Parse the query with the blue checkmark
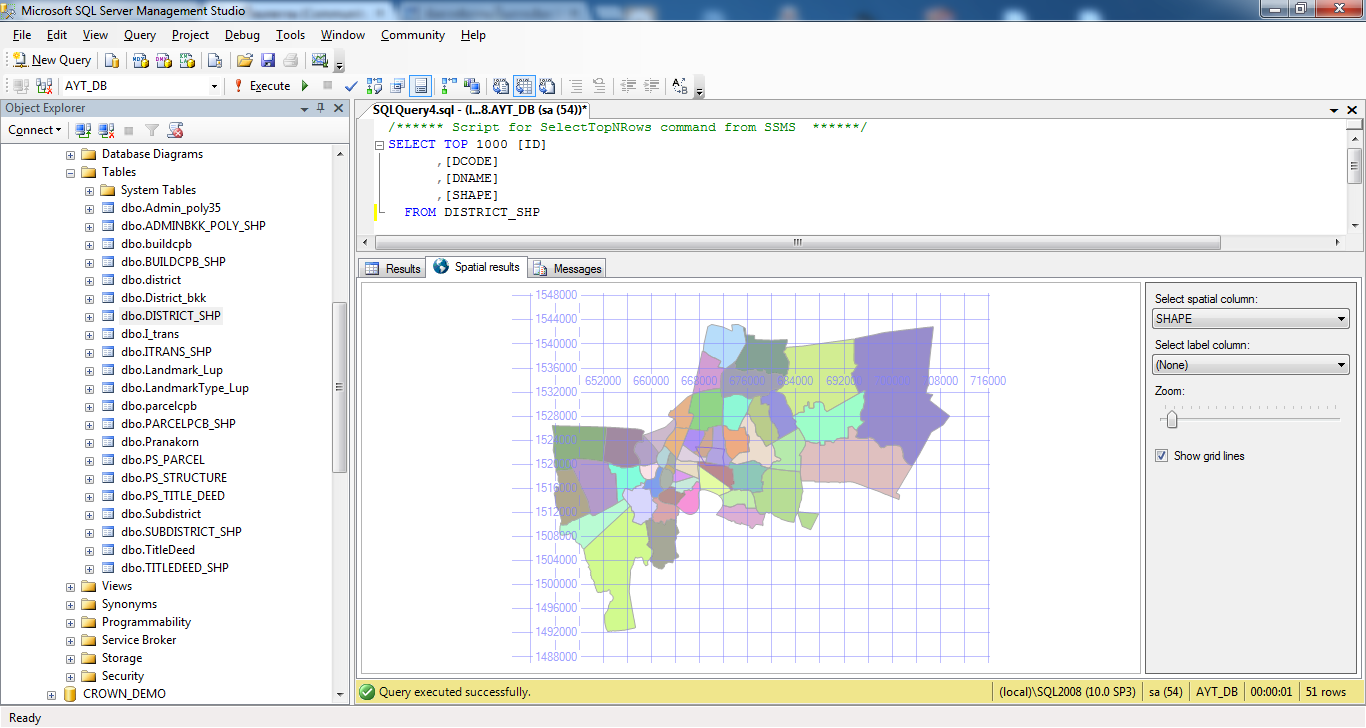This screenshot has height=728, width=1366. click(351, 86)
